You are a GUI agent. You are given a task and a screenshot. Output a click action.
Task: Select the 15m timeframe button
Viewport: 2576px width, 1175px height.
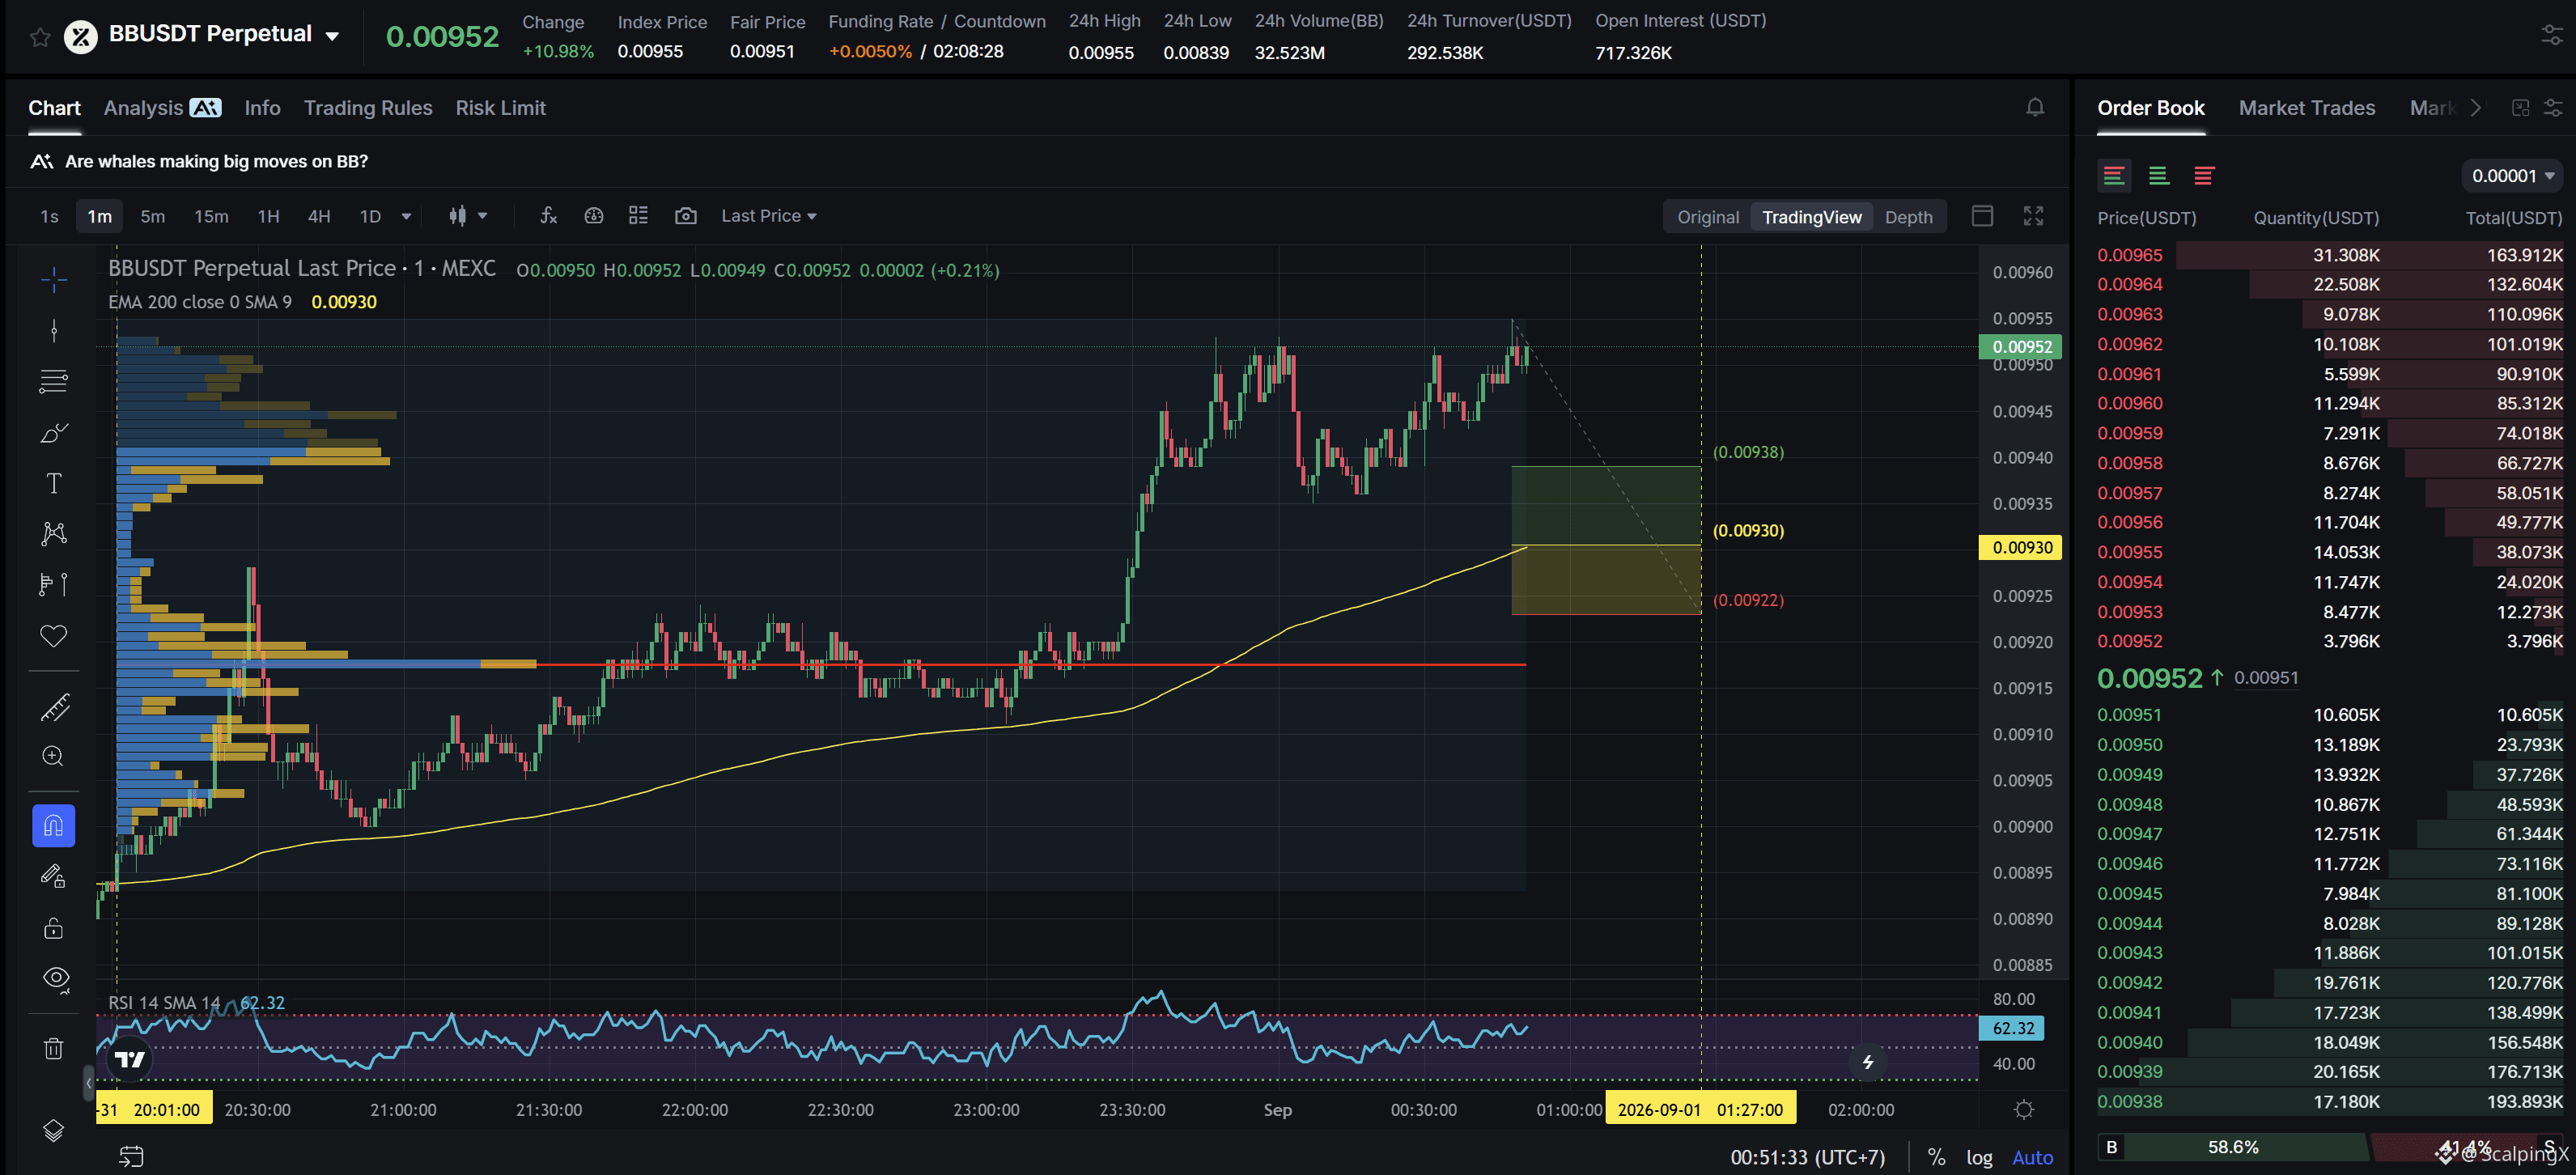(x=211, y=216)
